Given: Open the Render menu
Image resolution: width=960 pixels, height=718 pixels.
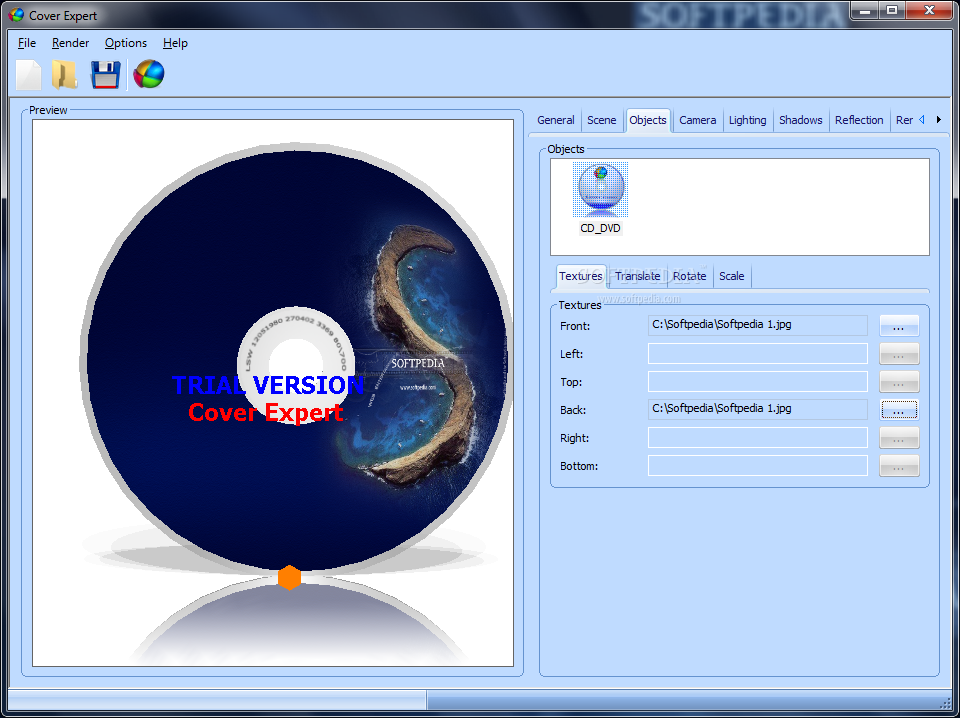Looking at the screenshot, I should (x=70, y=43).
